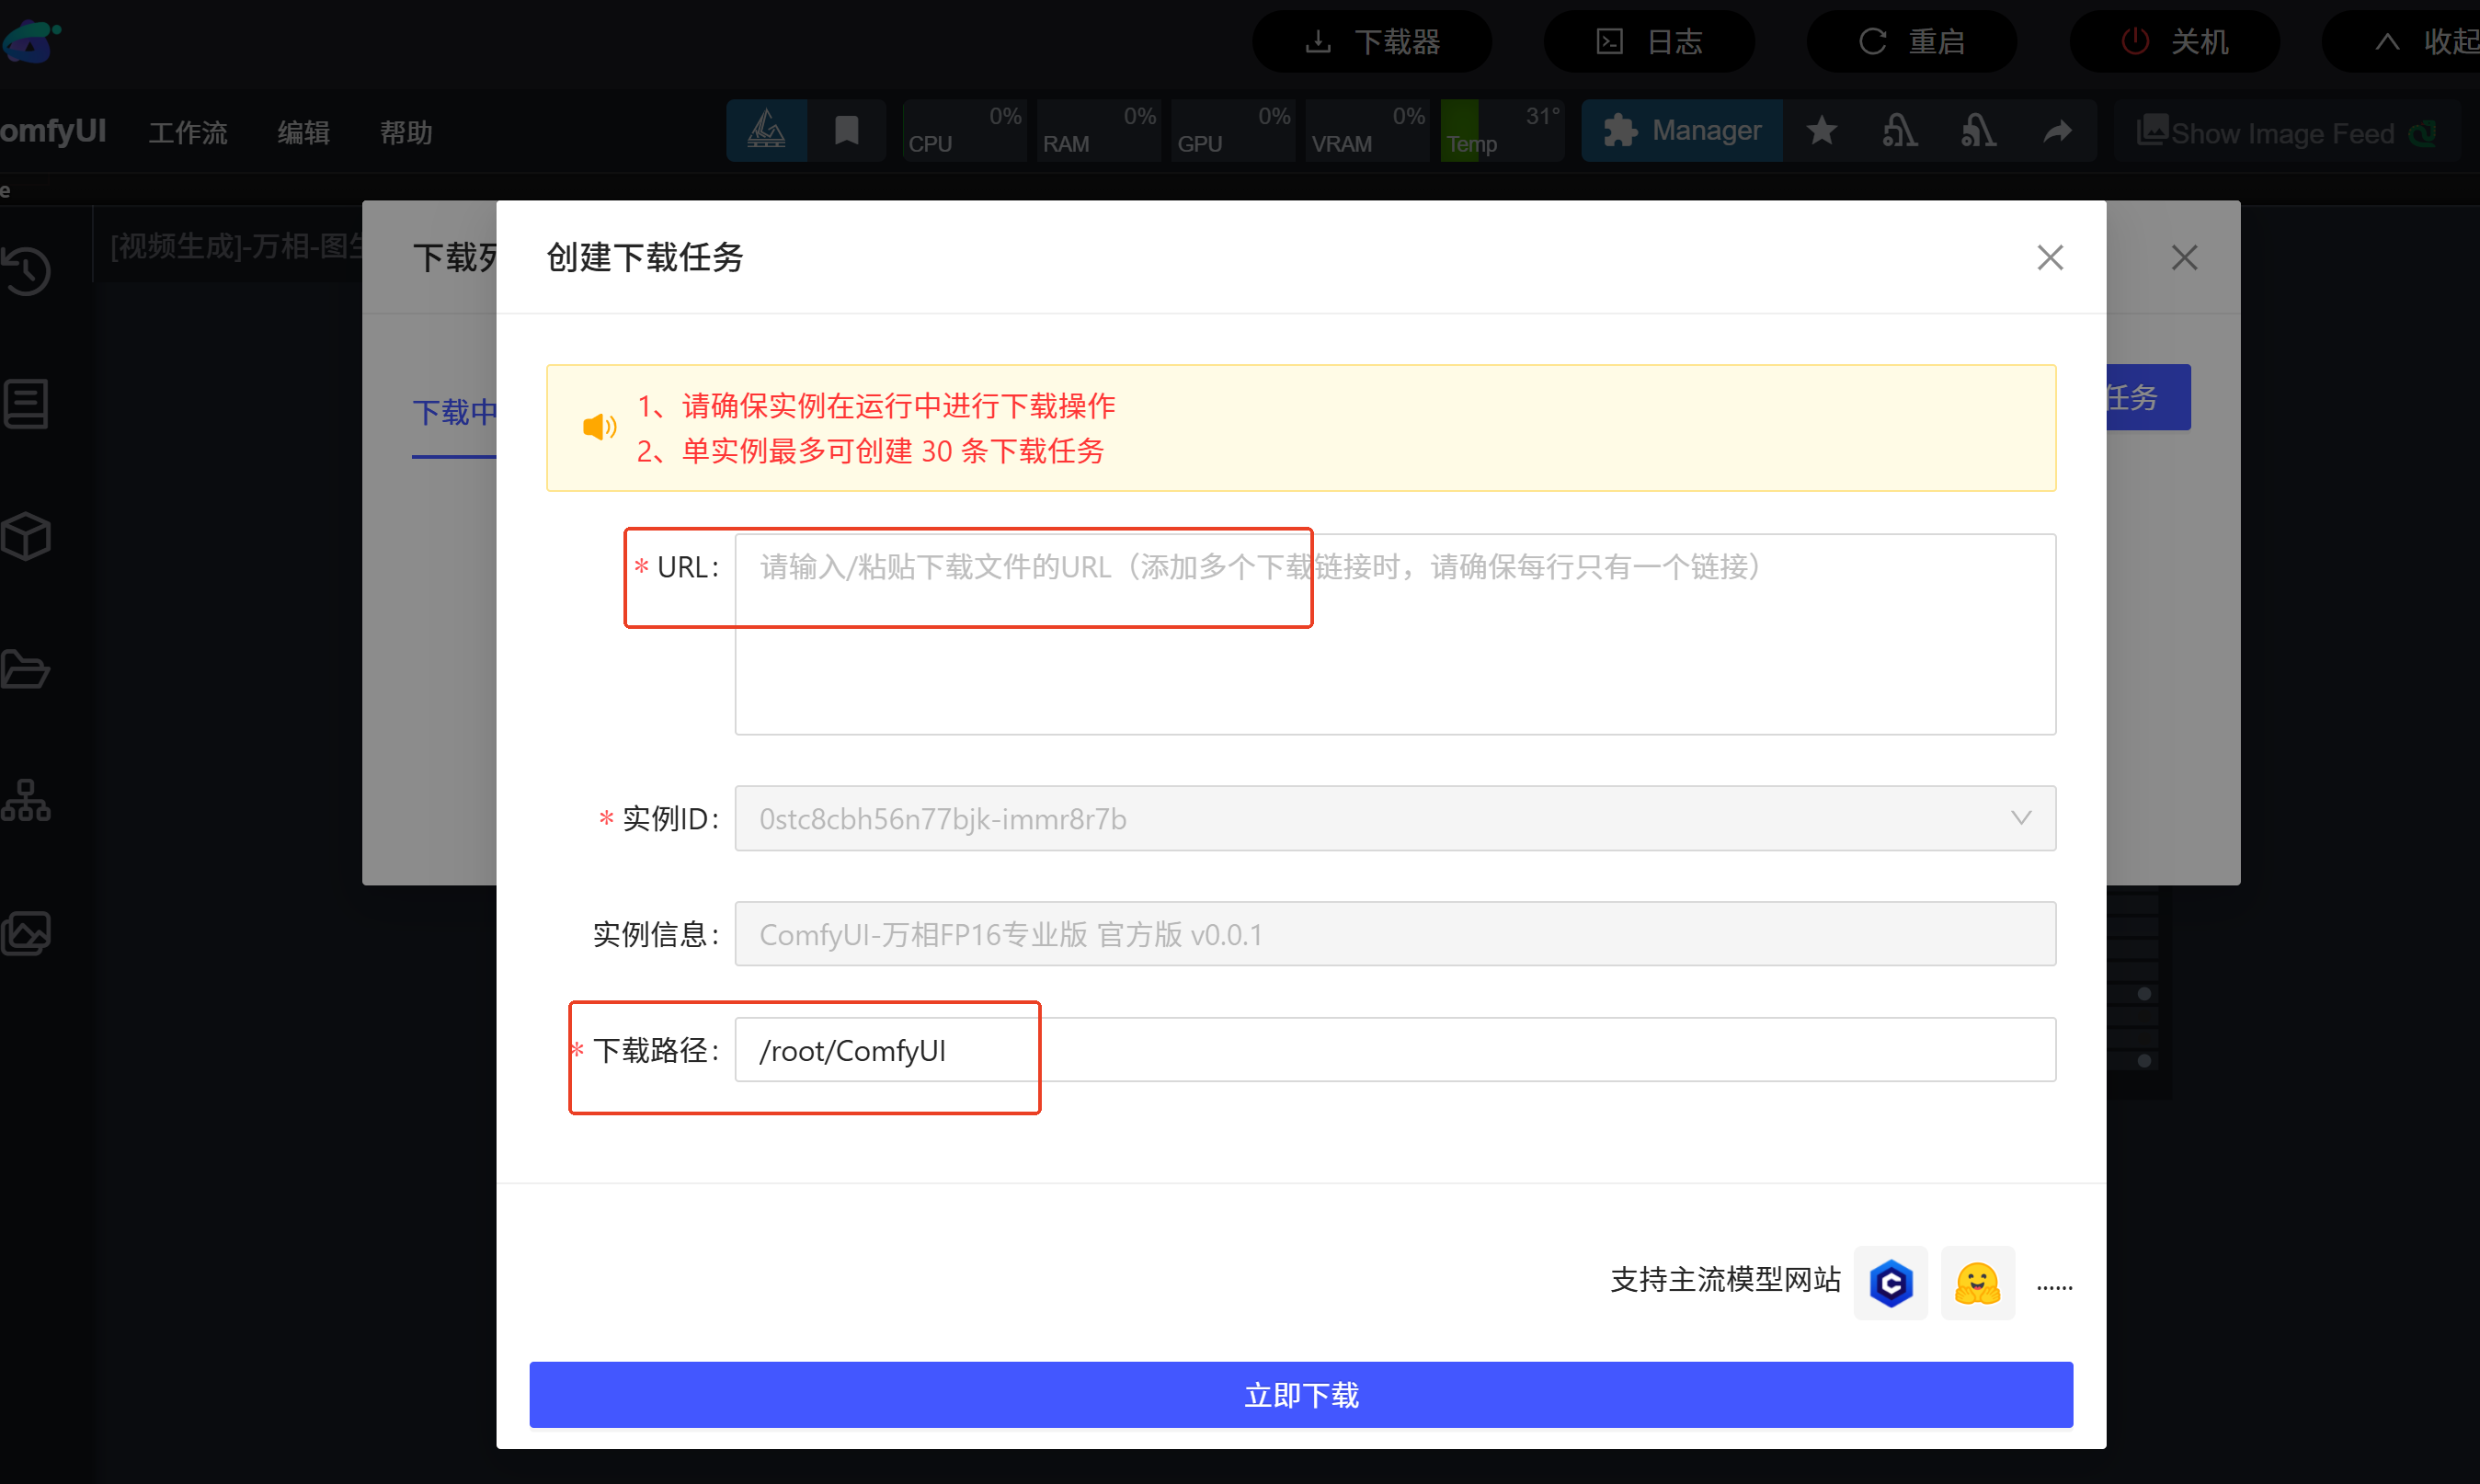The width and height of the screenshot is (2480, 1484).
Task: Click into the URL text area
Action: pos(1395,634)
